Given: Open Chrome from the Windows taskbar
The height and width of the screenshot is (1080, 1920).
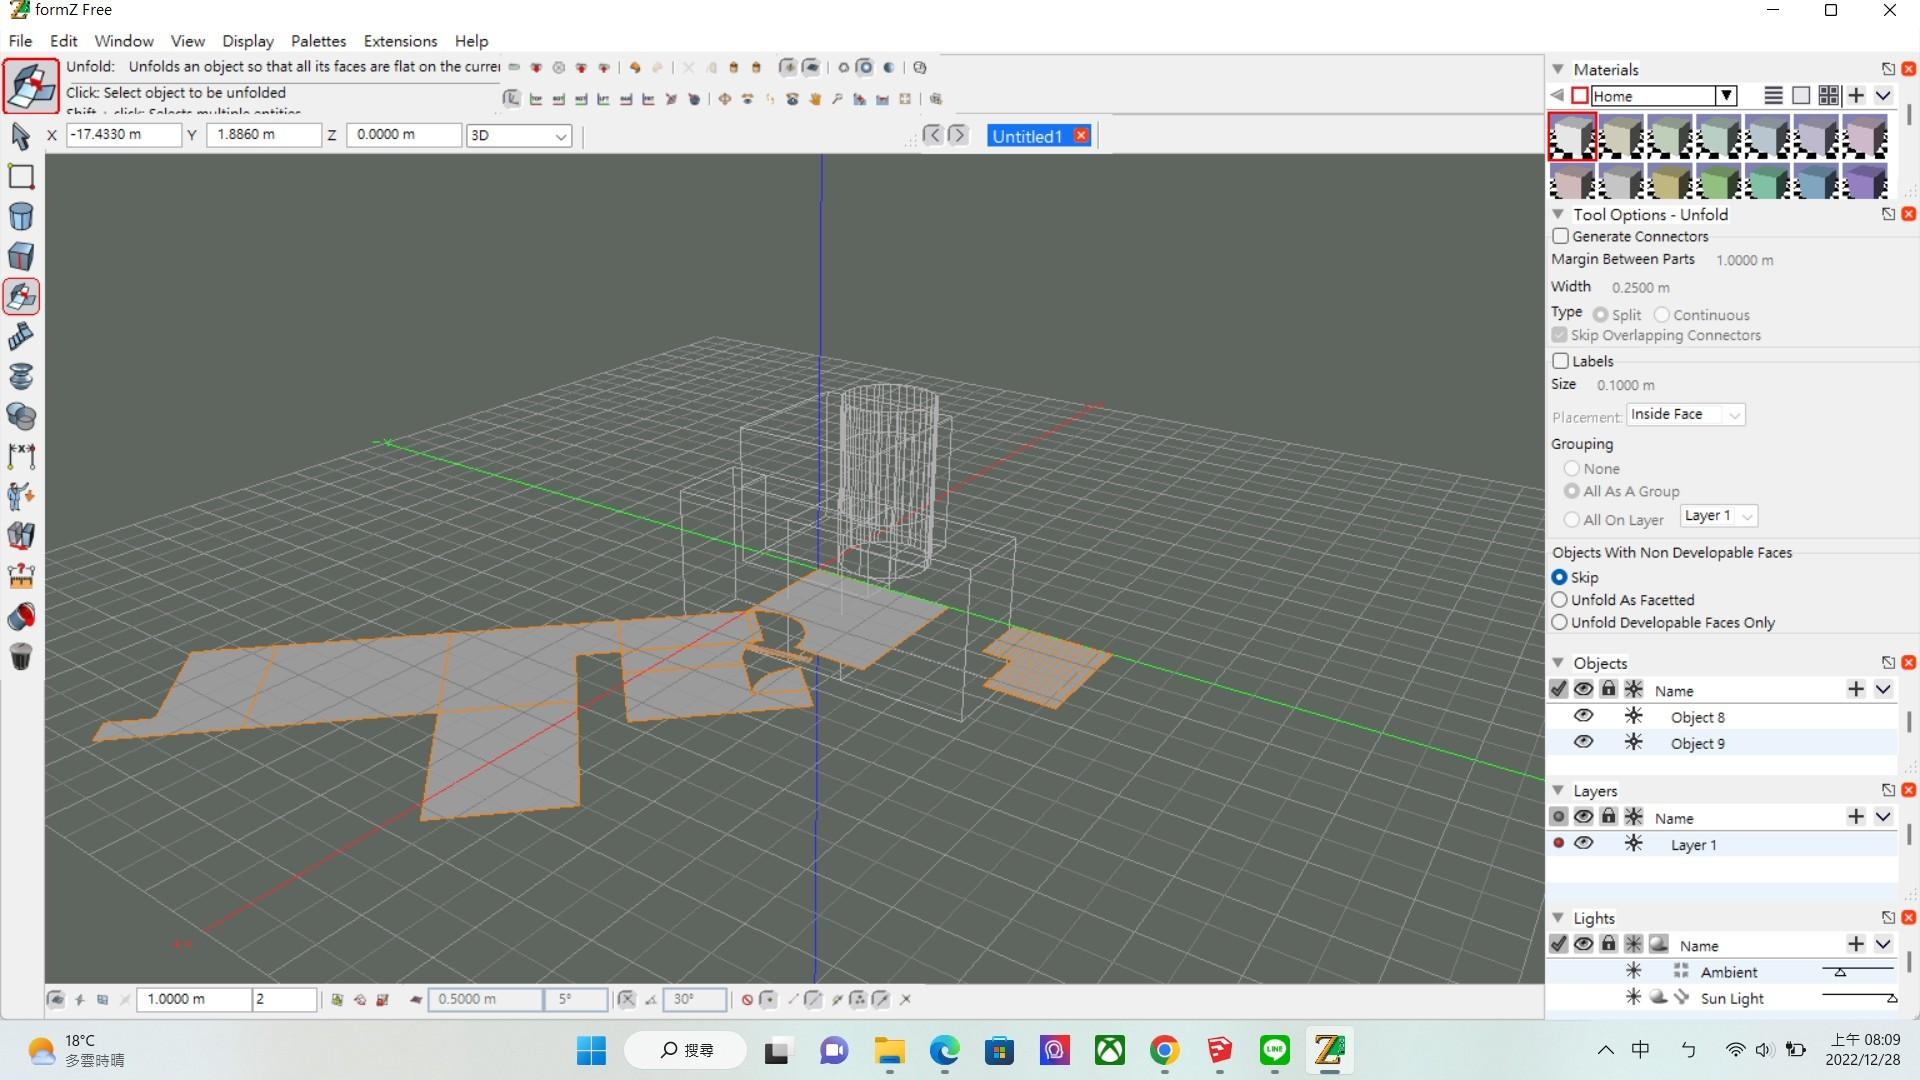Looking at the screenshot, I should tap(1164, 1050).
